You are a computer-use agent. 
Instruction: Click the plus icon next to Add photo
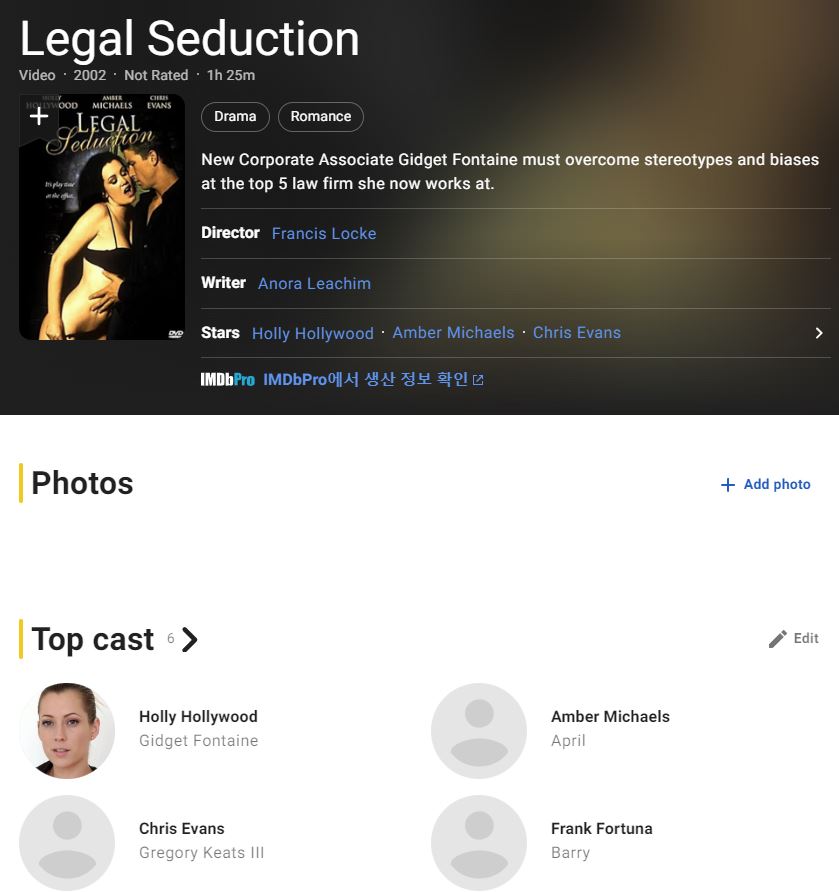click(728, 485)
